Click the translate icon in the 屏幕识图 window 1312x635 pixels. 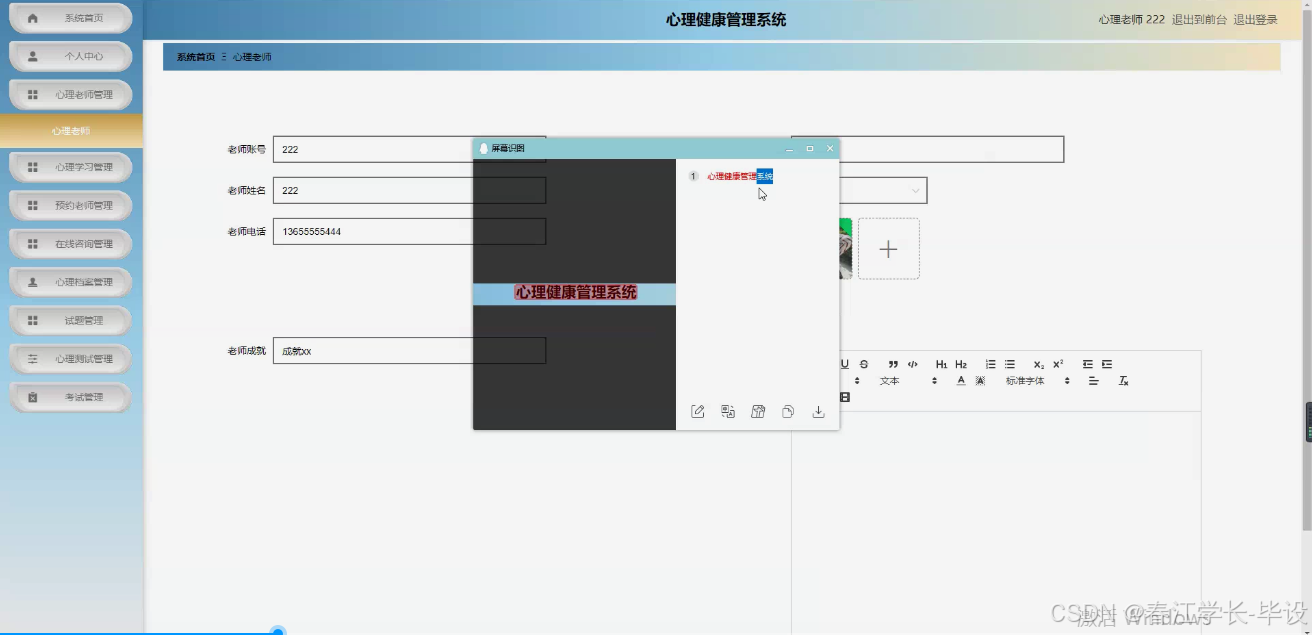(x=728, y=411)
